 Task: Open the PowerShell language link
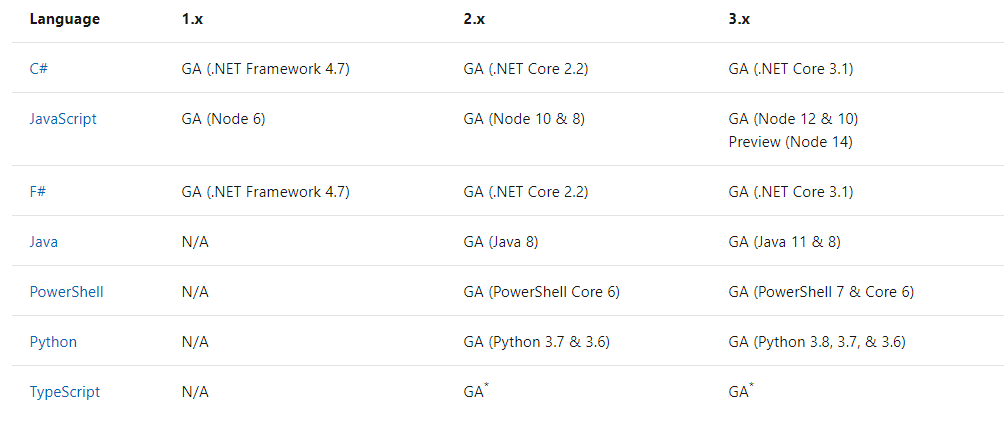click(x=67, y=292)
